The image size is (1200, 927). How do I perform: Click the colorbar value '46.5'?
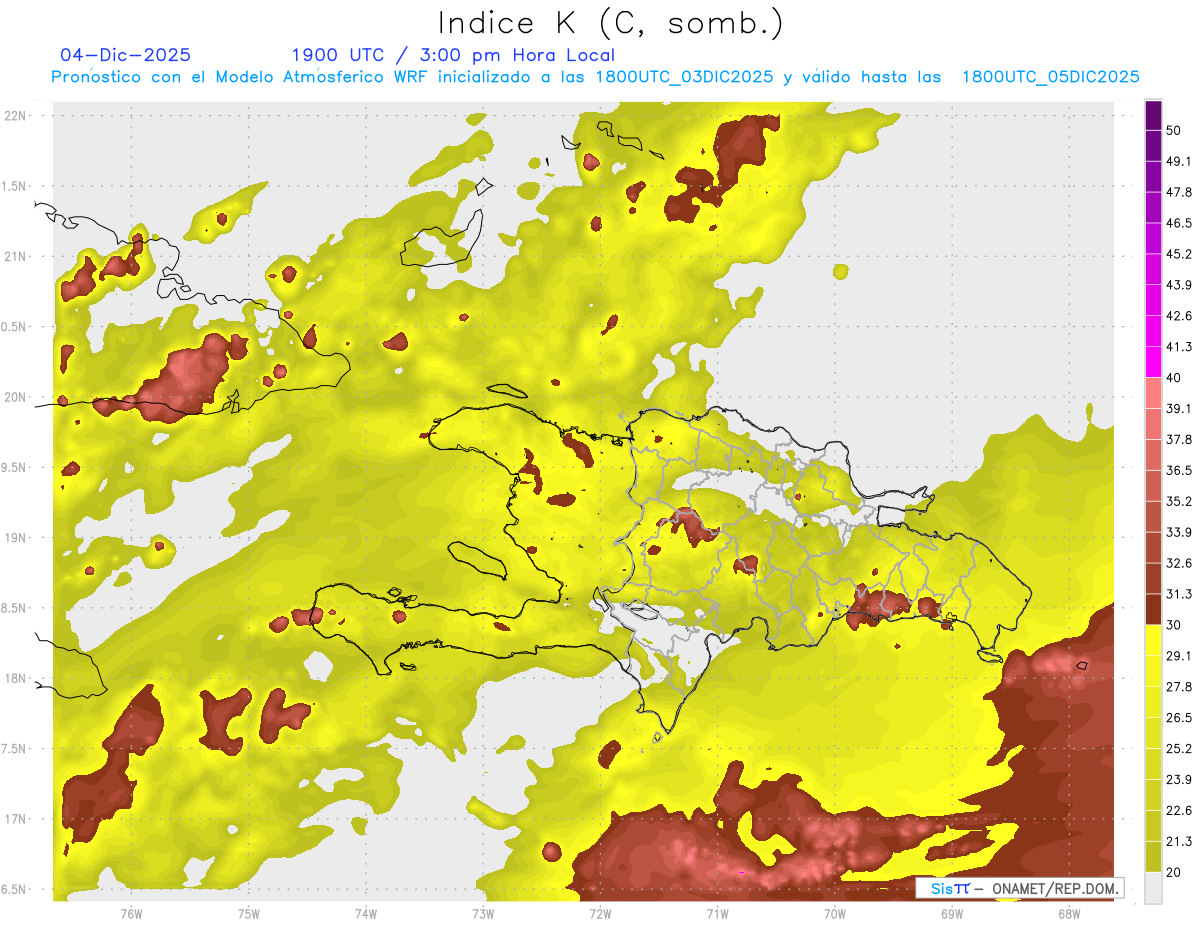click(x=1179, y=223)
